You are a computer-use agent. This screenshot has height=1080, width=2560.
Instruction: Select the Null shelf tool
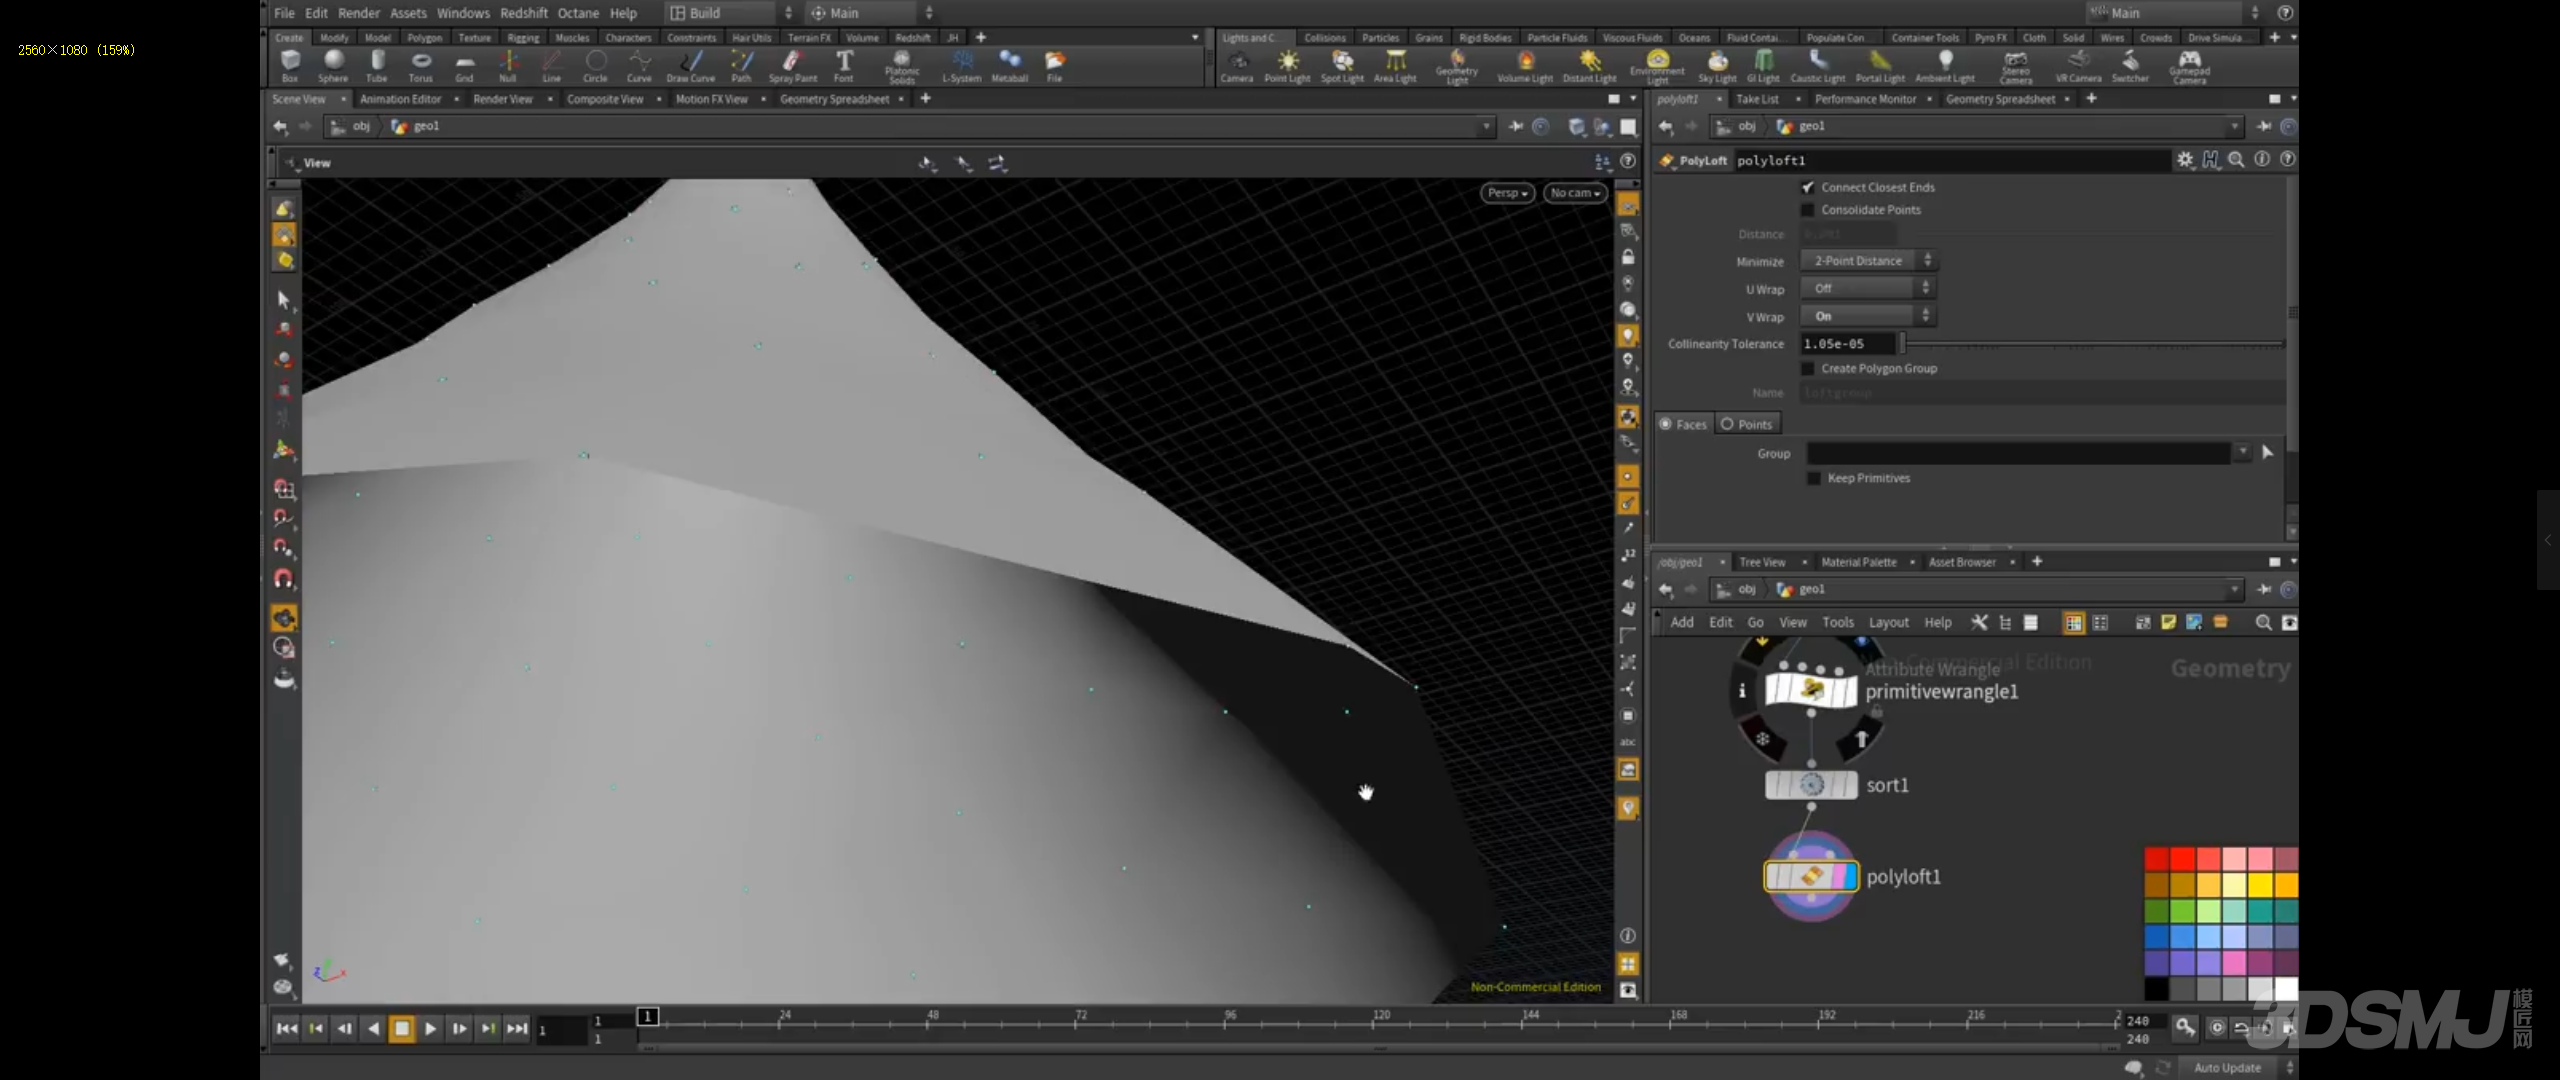(x=508, y=66)
